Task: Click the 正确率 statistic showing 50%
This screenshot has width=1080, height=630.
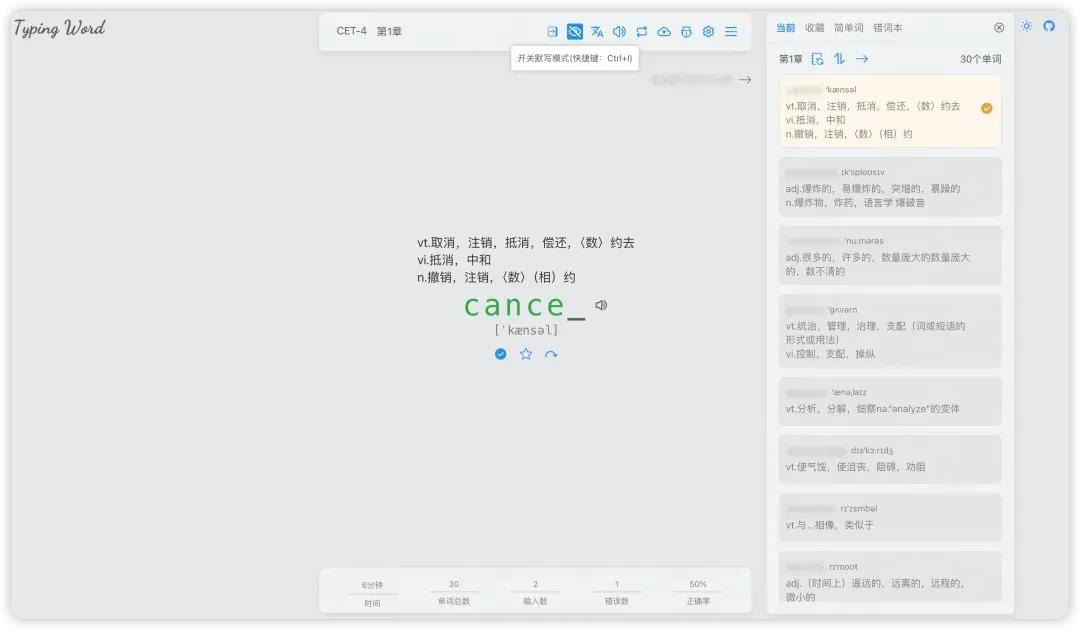Action: coord(698,592)
